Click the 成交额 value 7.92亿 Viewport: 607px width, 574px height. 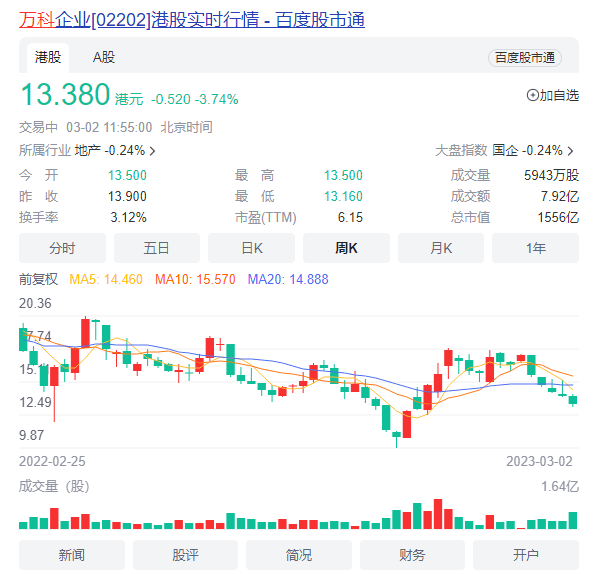560,196
